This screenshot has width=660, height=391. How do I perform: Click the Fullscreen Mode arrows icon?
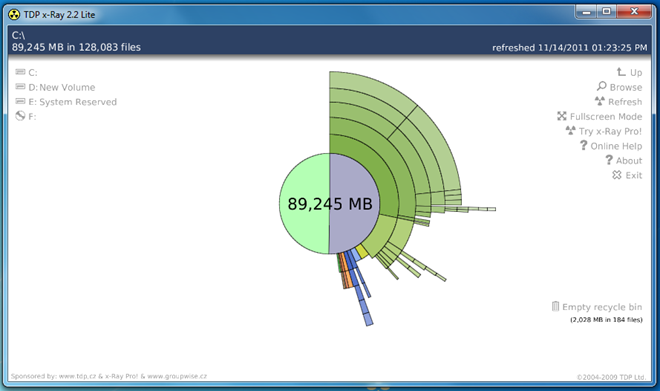562,116
